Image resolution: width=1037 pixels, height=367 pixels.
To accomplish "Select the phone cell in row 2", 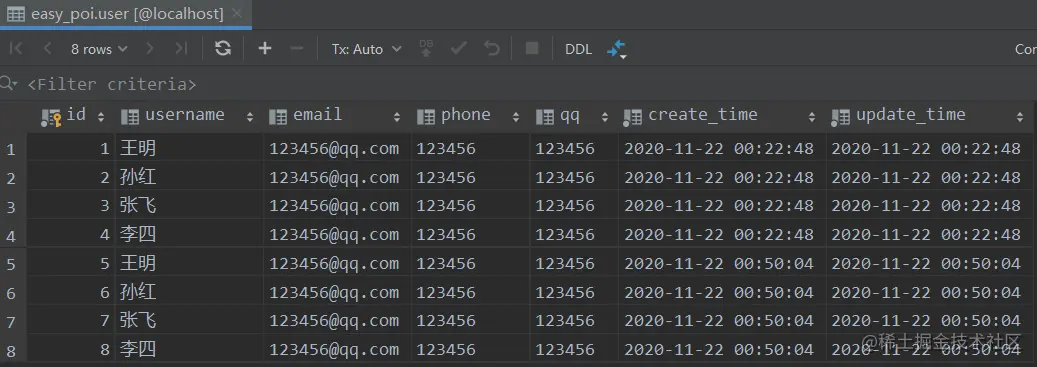I will (x=470, y=177).
